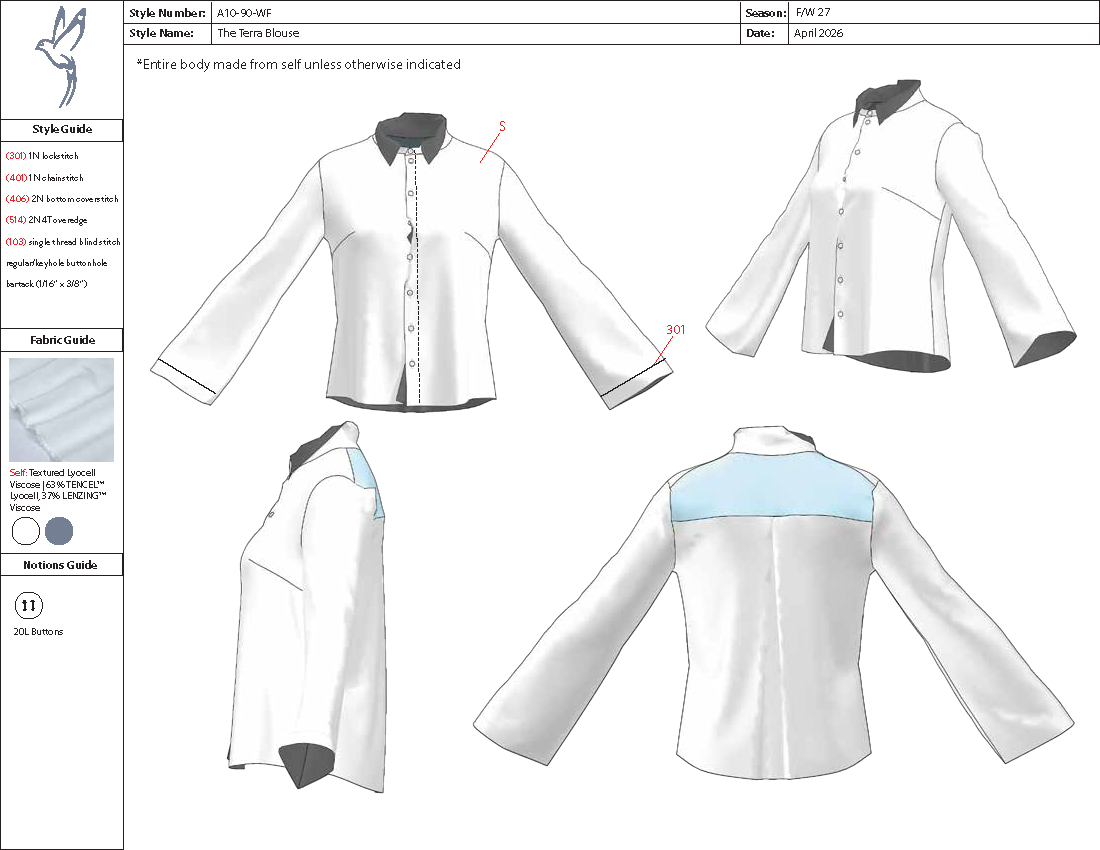Screen dimensions: 1100x850
Task: Click the regular/keyhole buttonhole entry
Action: click(56, 263)
